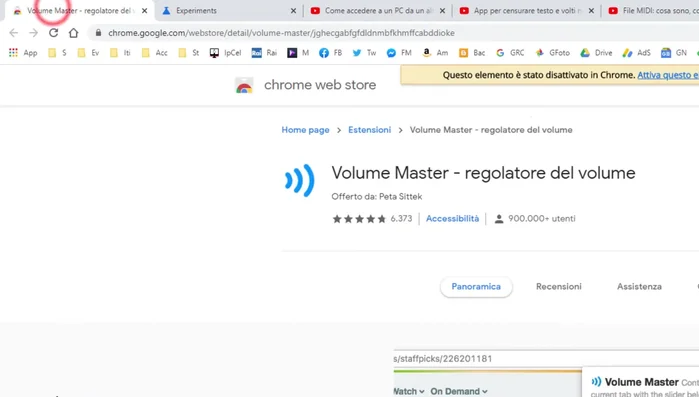Open the S bookmark folder
The image size is (699, 397).
58,53
